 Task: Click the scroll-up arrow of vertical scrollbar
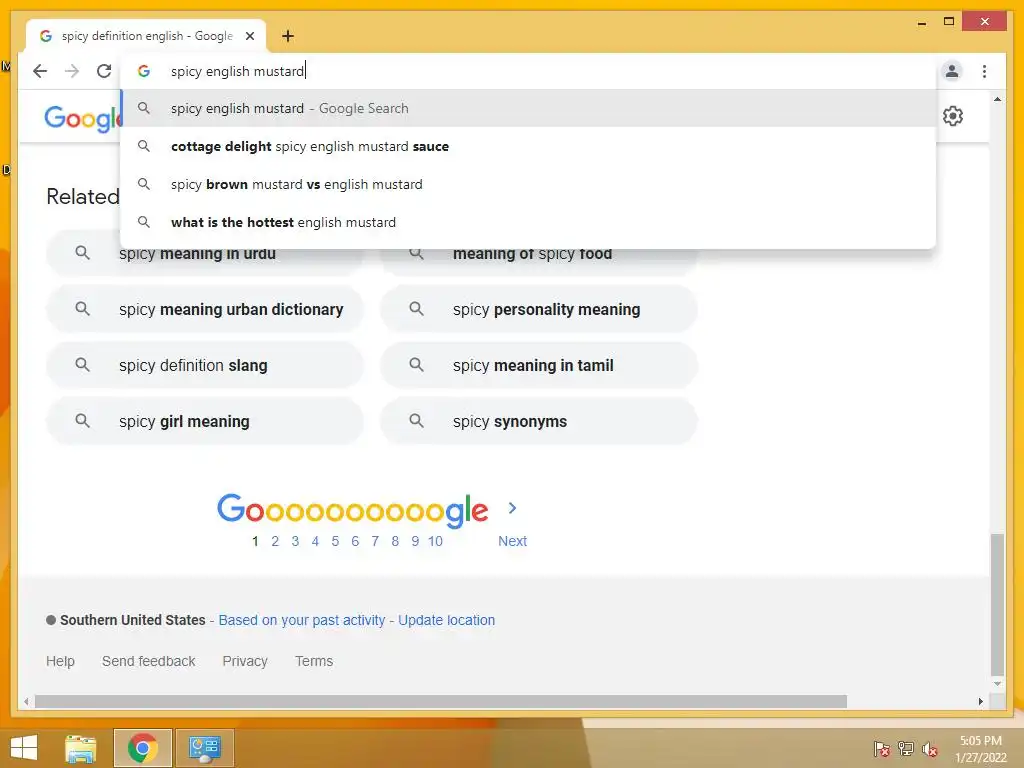[x=997, y=99]
